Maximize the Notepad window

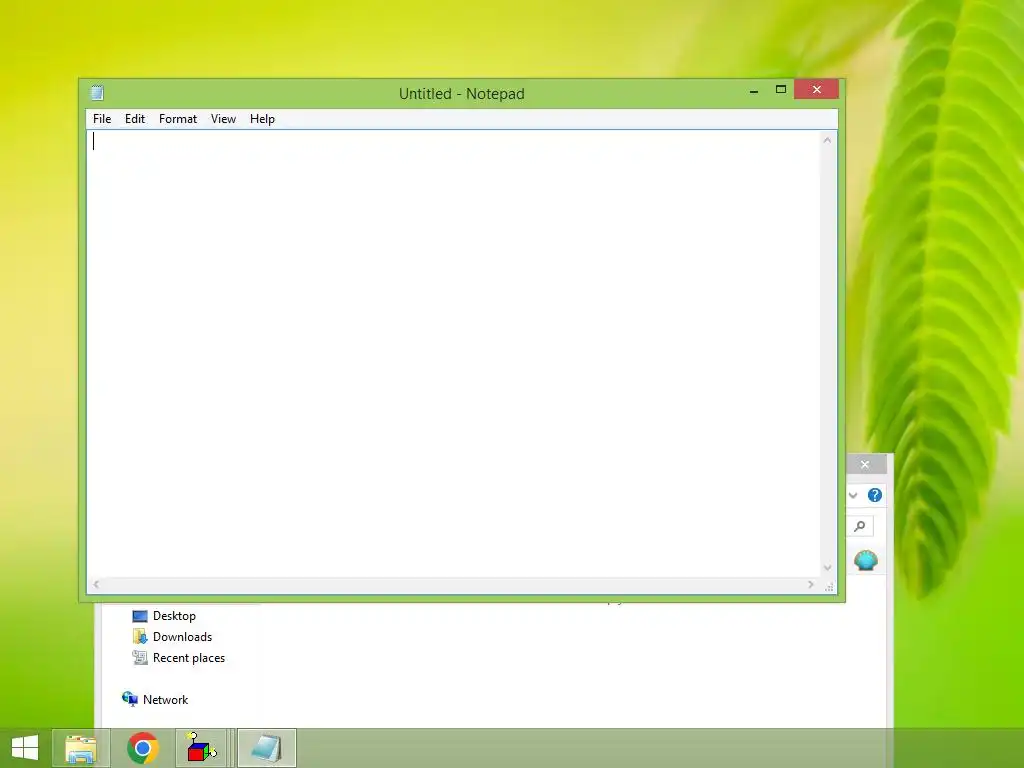coord(780,89)
